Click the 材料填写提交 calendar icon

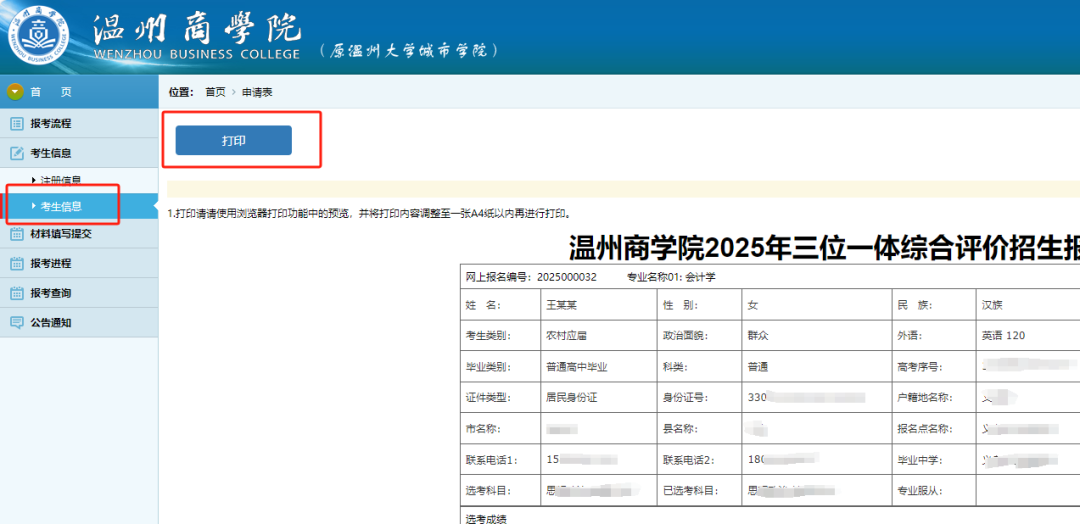(16, 234)
